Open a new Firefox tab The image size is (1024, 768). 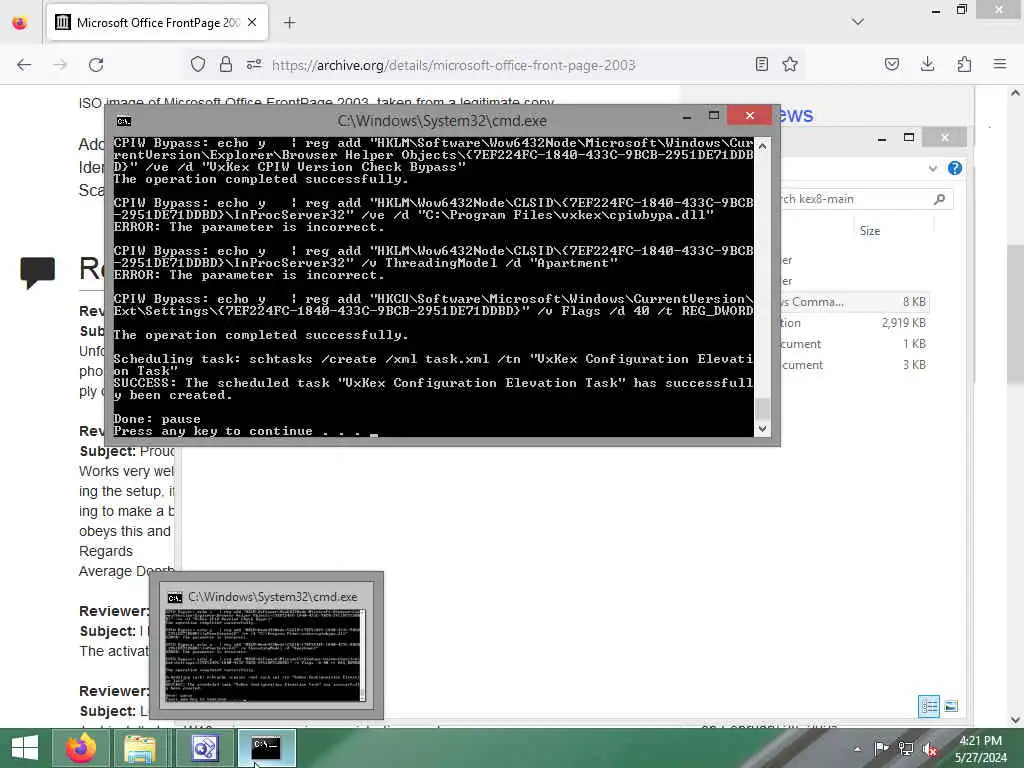click(289, 23)
